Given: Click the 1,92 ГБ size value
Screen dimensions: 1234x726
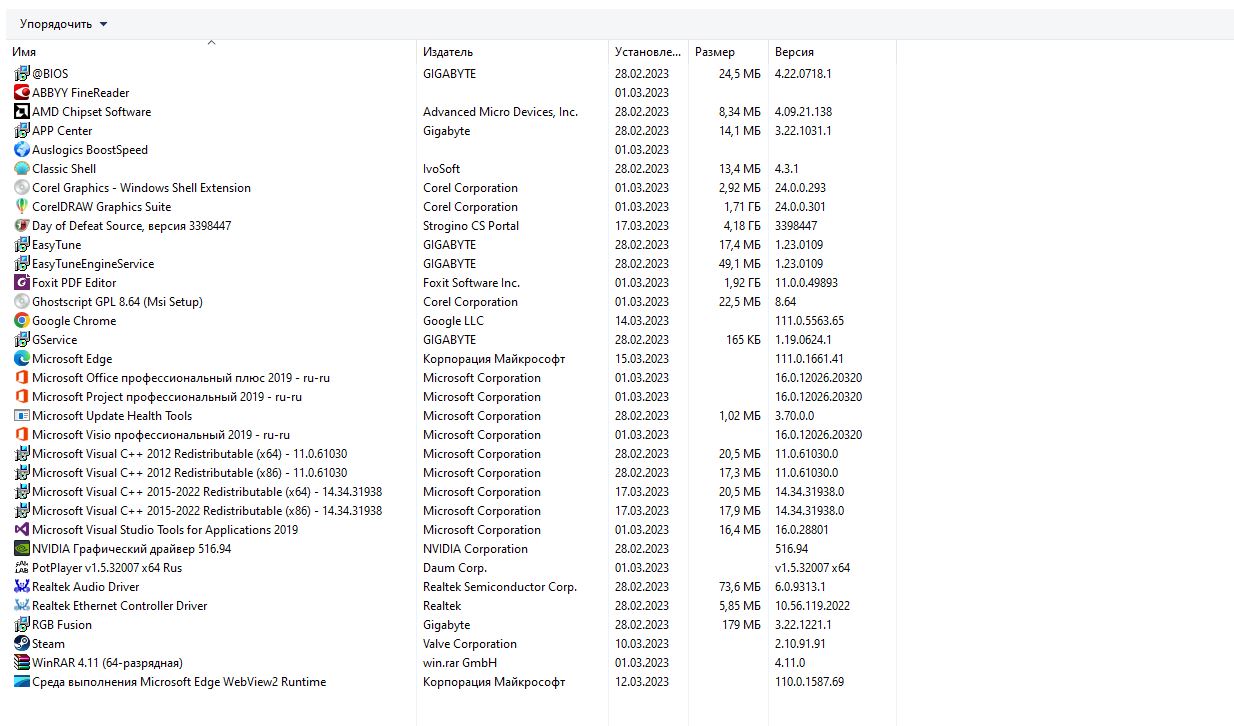Looking at the screenshot, I should click(740, 283).
